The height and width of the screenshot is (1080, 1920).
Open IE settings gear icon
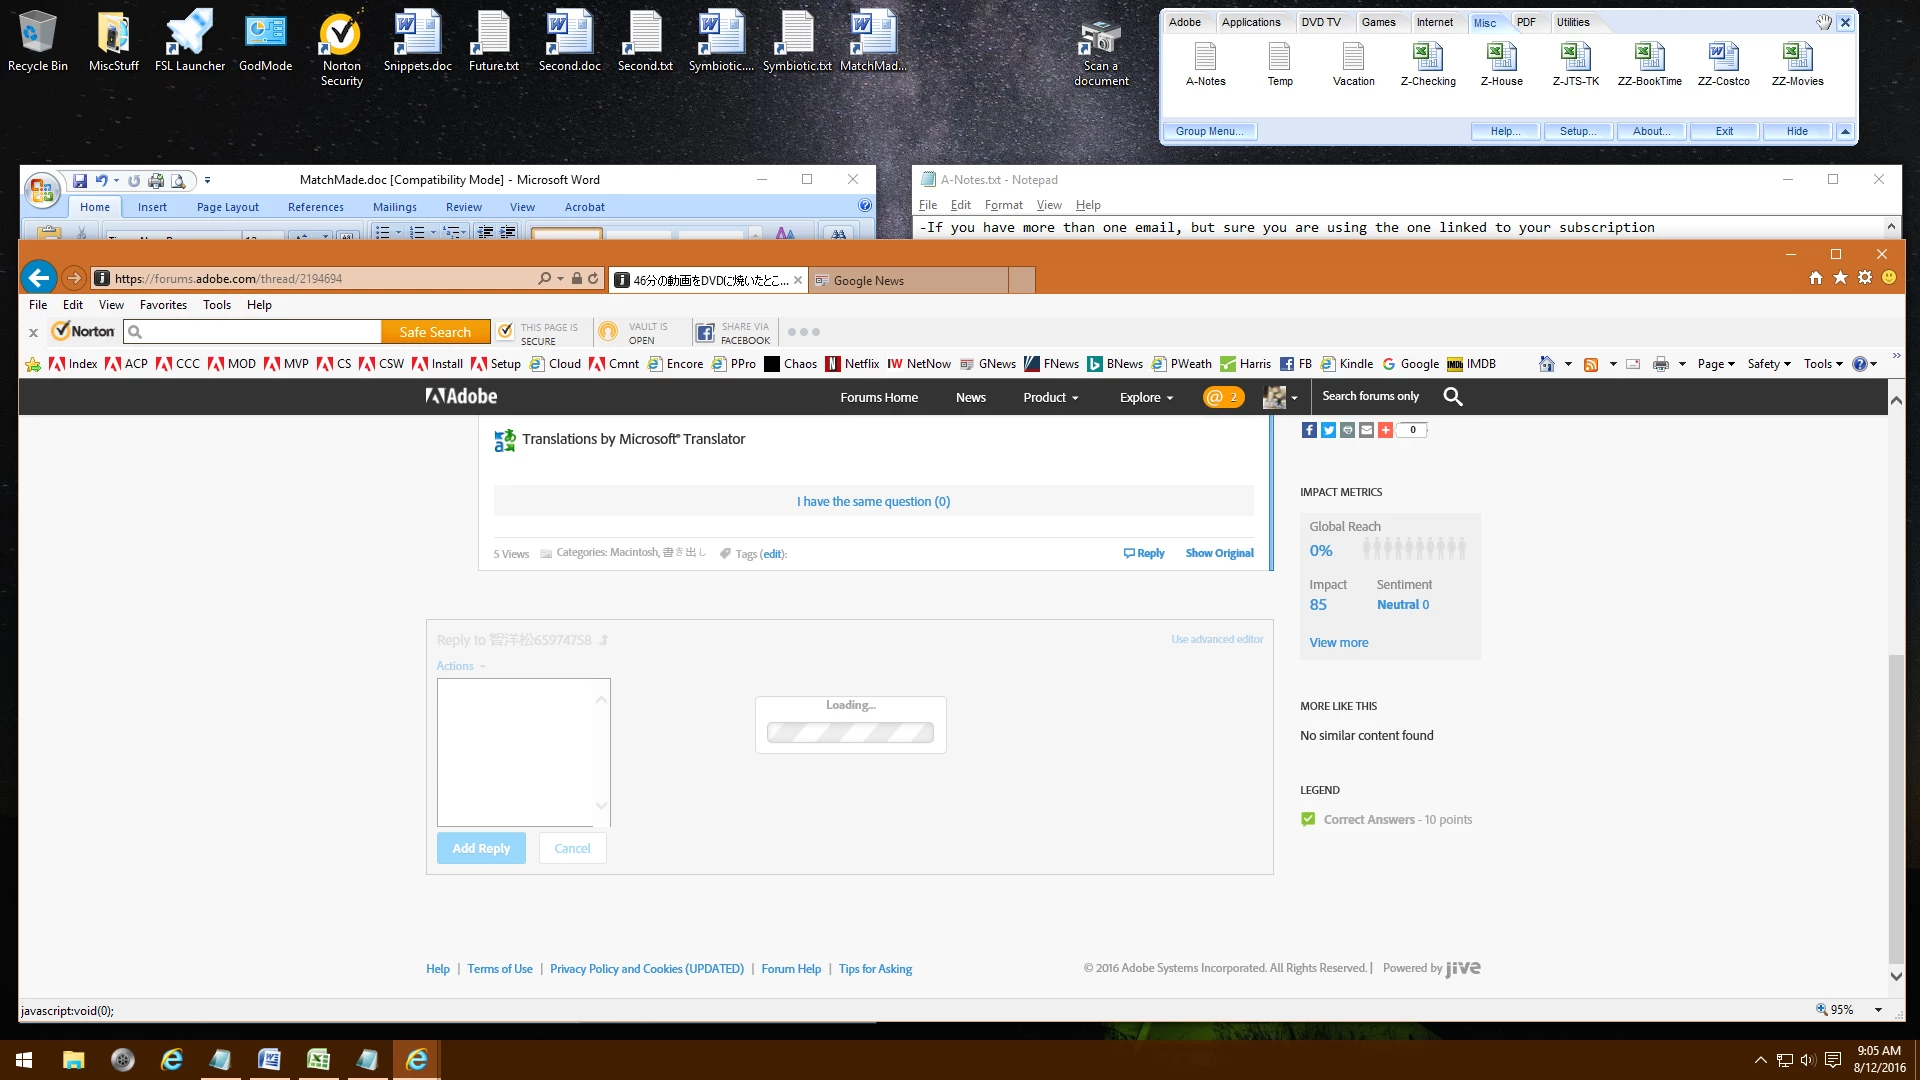tap(1865, 278)
